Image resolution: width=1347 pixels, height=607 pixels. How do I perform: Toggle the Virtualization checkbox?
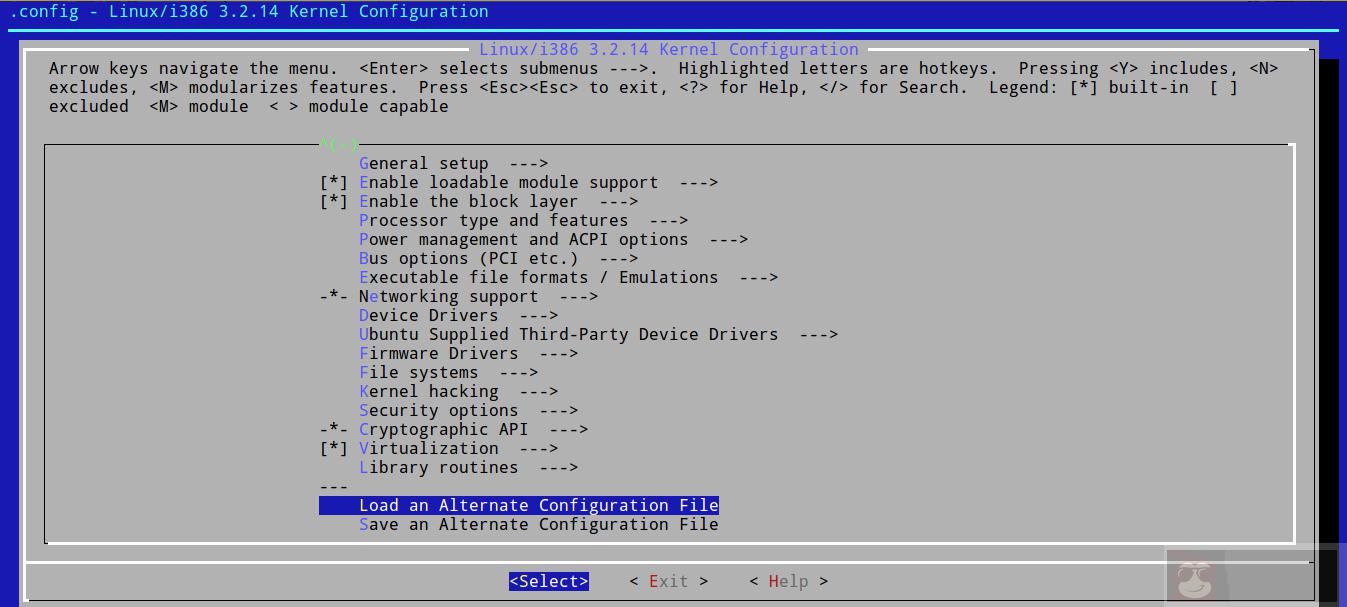[333, 449]
